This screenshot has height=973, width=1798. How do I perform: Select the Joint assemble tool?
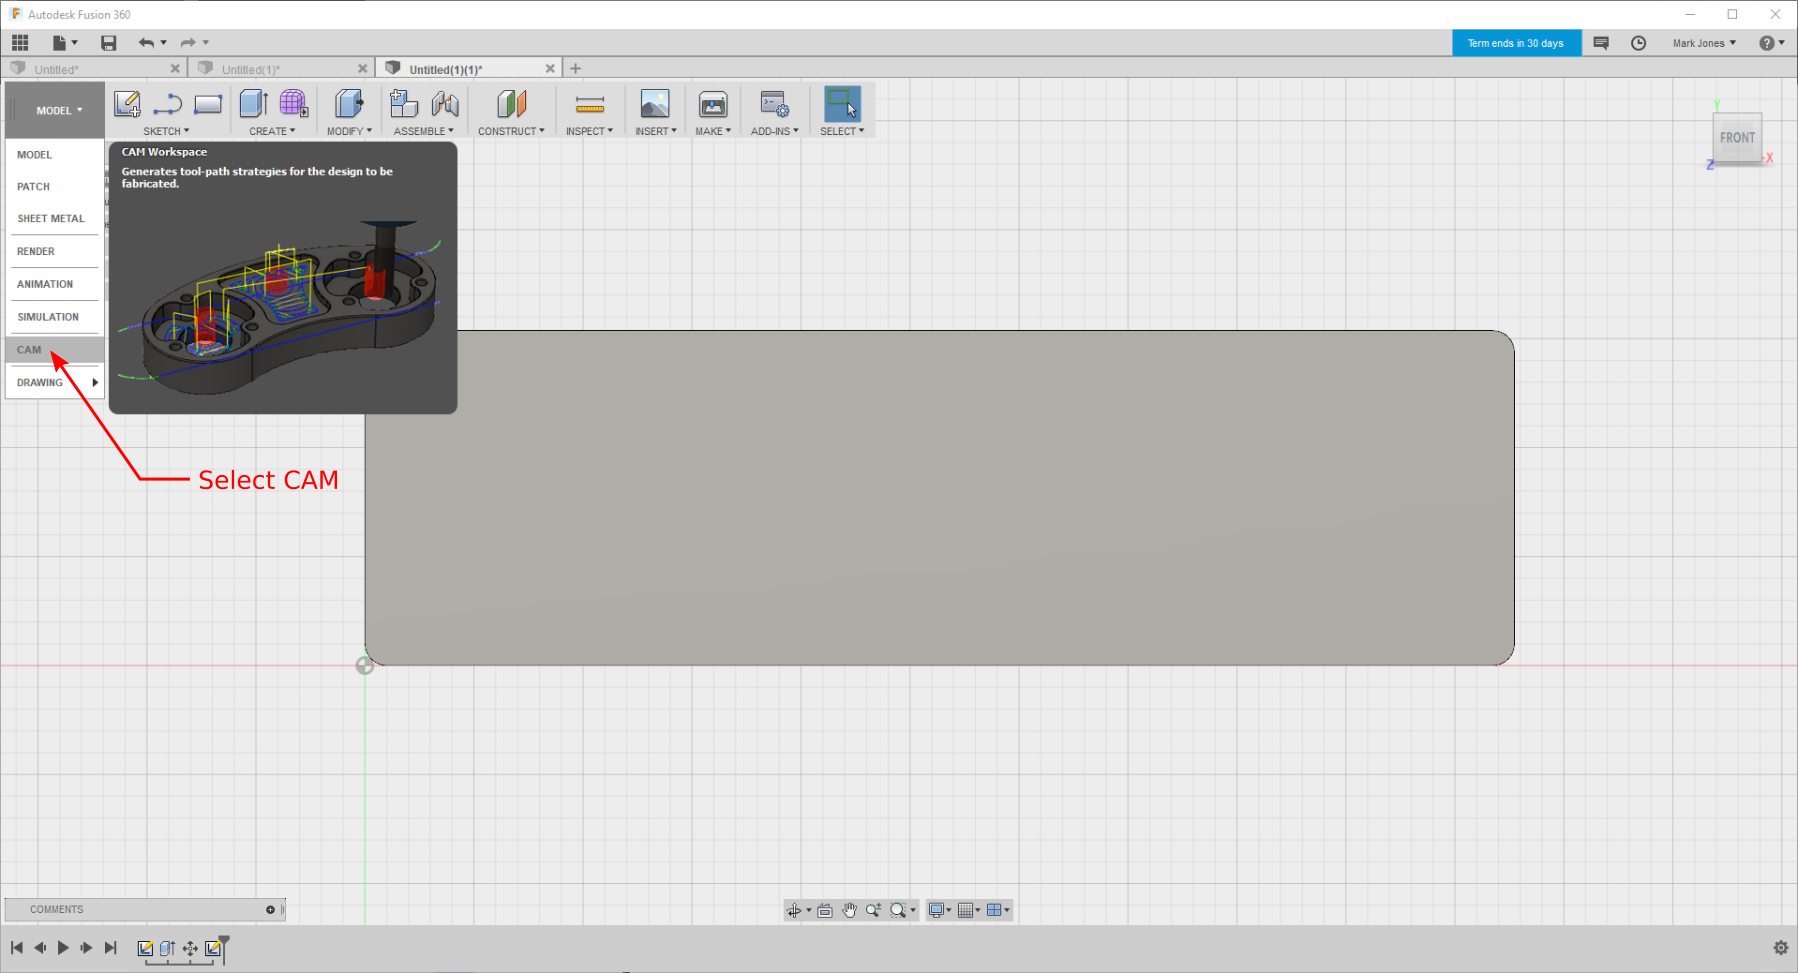[445, 104]
